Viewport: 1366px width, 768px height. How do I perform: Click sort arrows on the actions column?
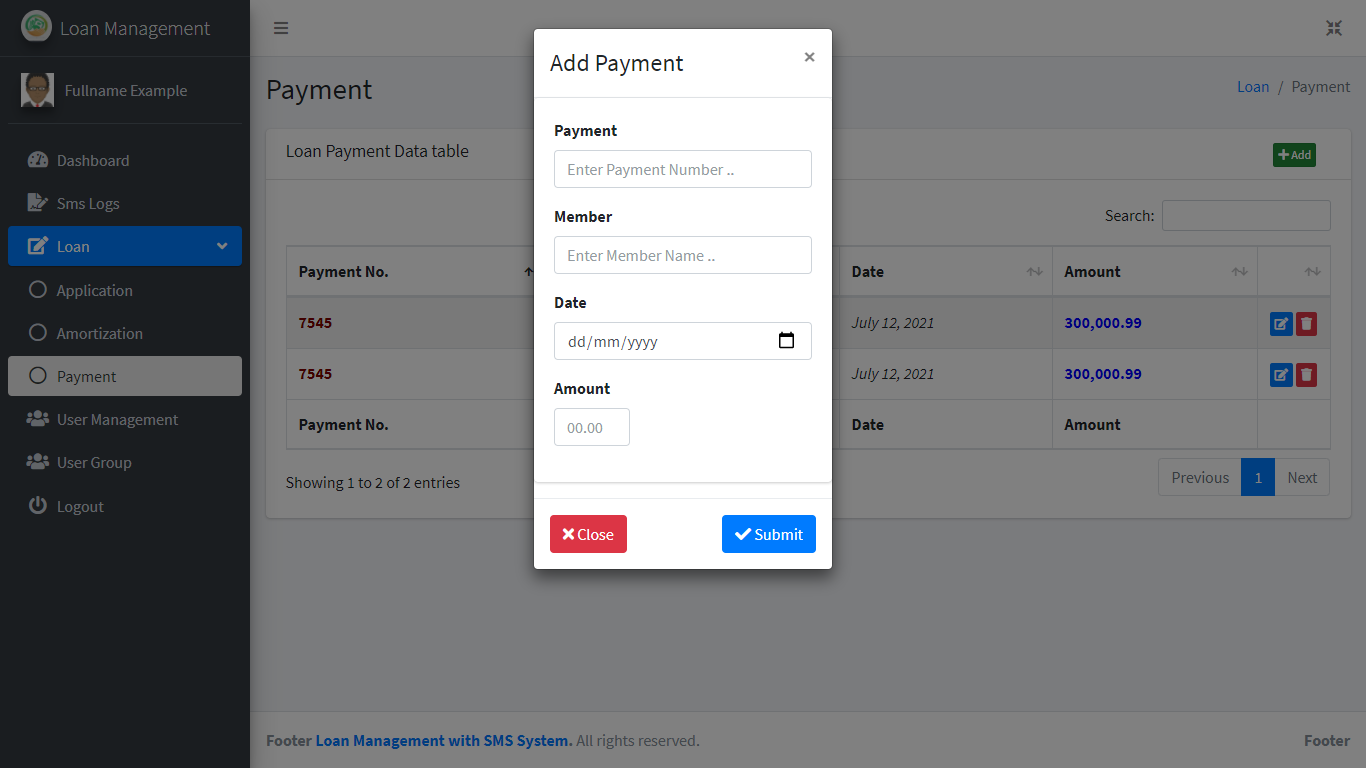click(x=1312, y=272)
